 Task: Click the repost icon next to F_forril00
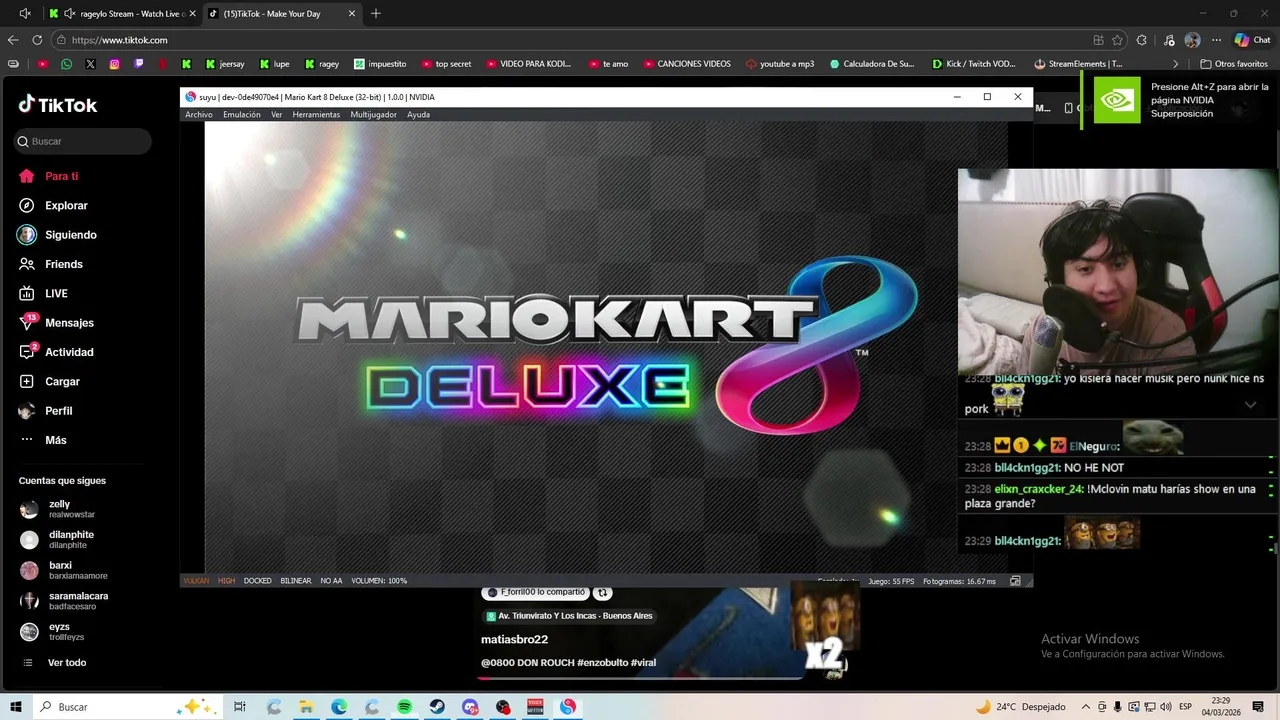coord(602,593)
